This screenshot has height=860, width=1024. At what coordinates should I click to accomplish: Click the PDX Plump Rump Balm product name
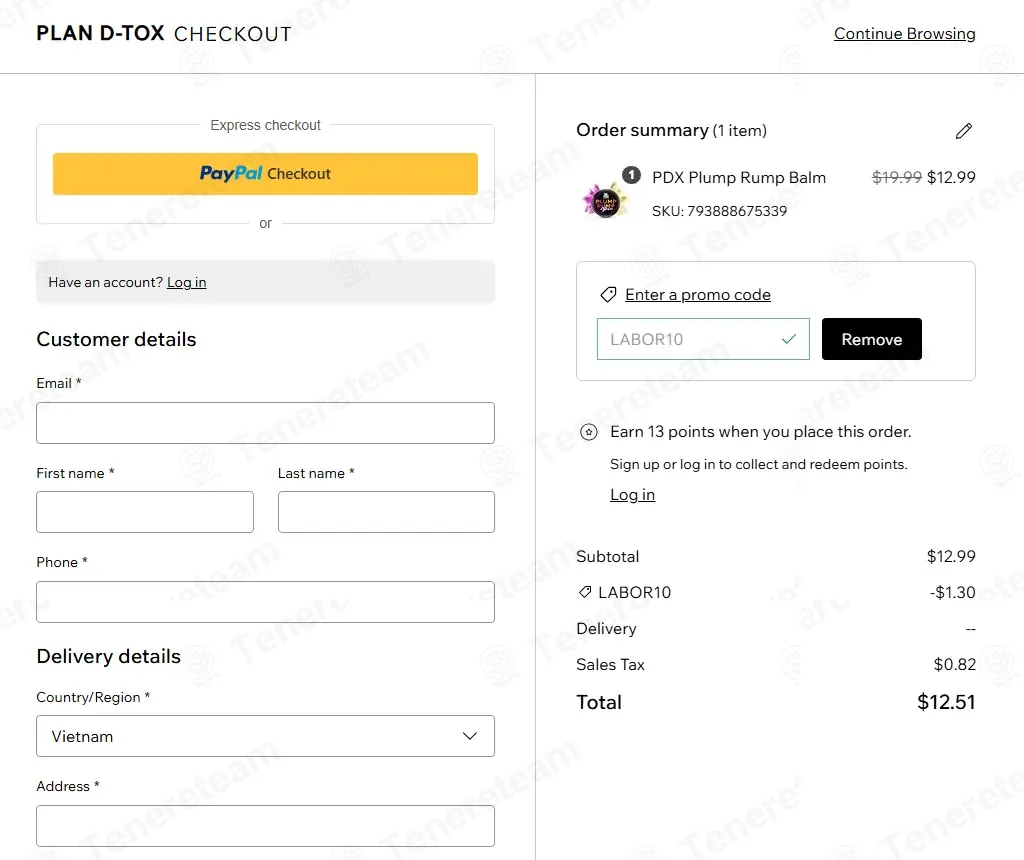739,178
